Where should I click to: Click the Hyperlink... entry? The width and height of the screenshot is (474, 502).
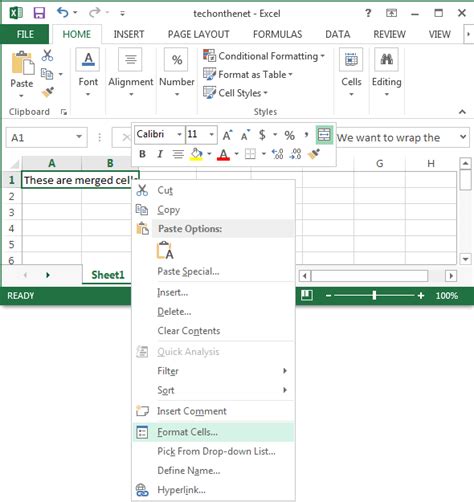click(181, 490)
